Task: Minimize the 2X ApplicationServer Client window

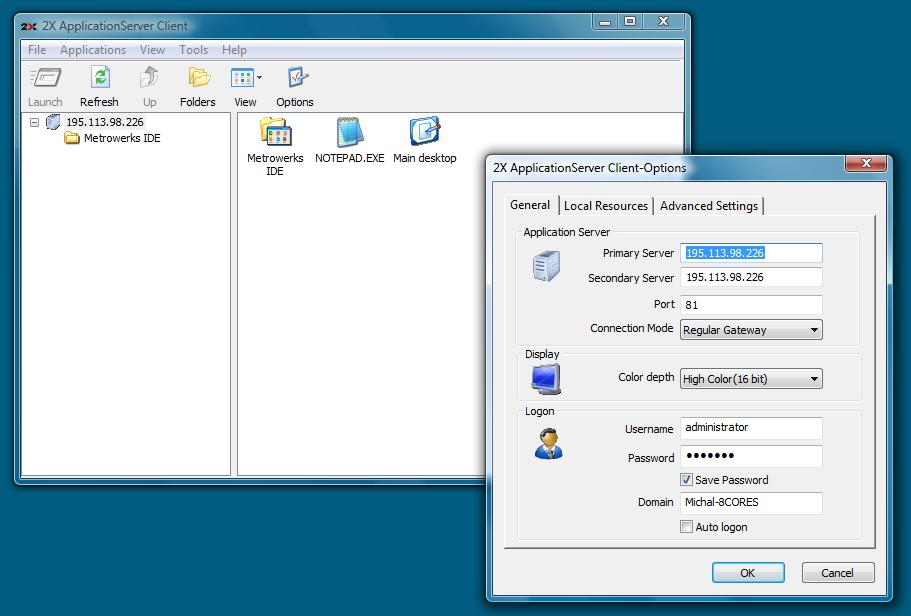Action: point(605,22)
